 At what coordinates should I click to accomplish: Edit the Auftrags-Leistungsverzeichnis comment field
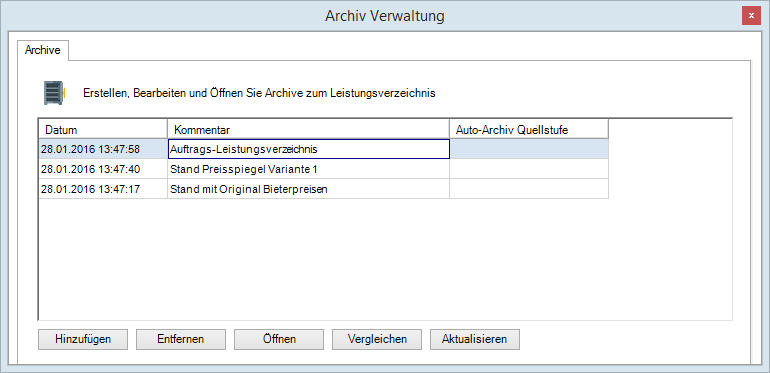pyautogui.click(x=308, y=150)
